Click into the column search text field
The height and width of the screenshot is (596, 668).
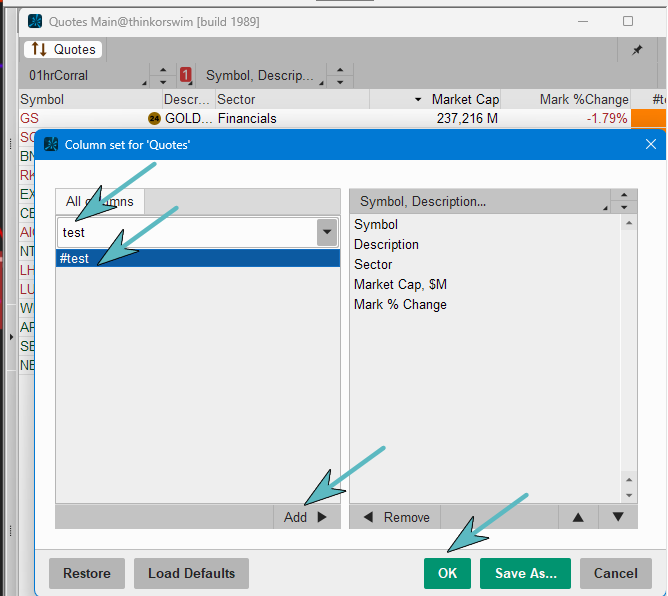click(x=185, y=233)
